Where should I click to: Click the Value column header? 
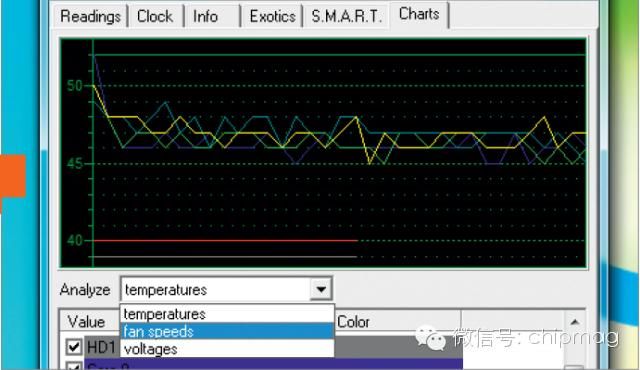point(87,322)
